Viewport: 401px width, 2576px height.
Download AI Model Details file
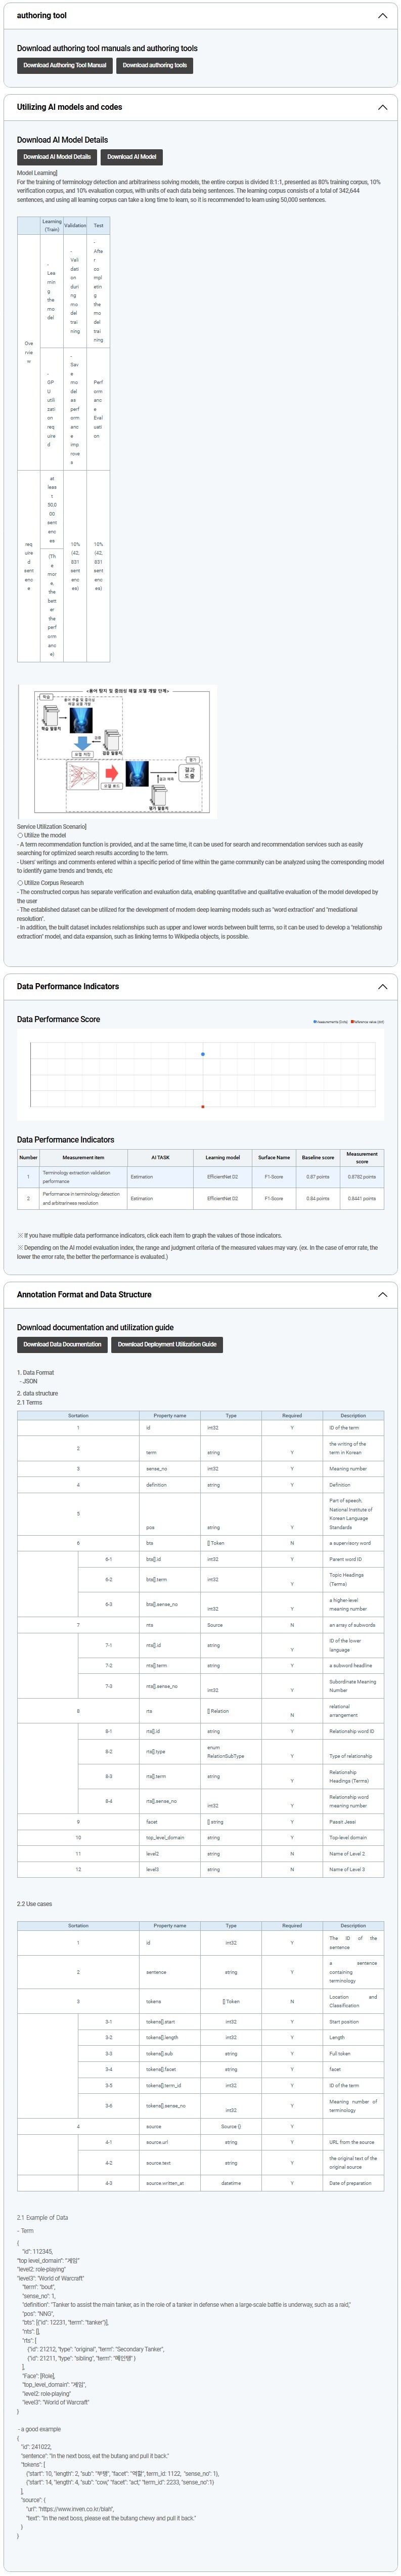pyautogui.click(x=57, y=157)
